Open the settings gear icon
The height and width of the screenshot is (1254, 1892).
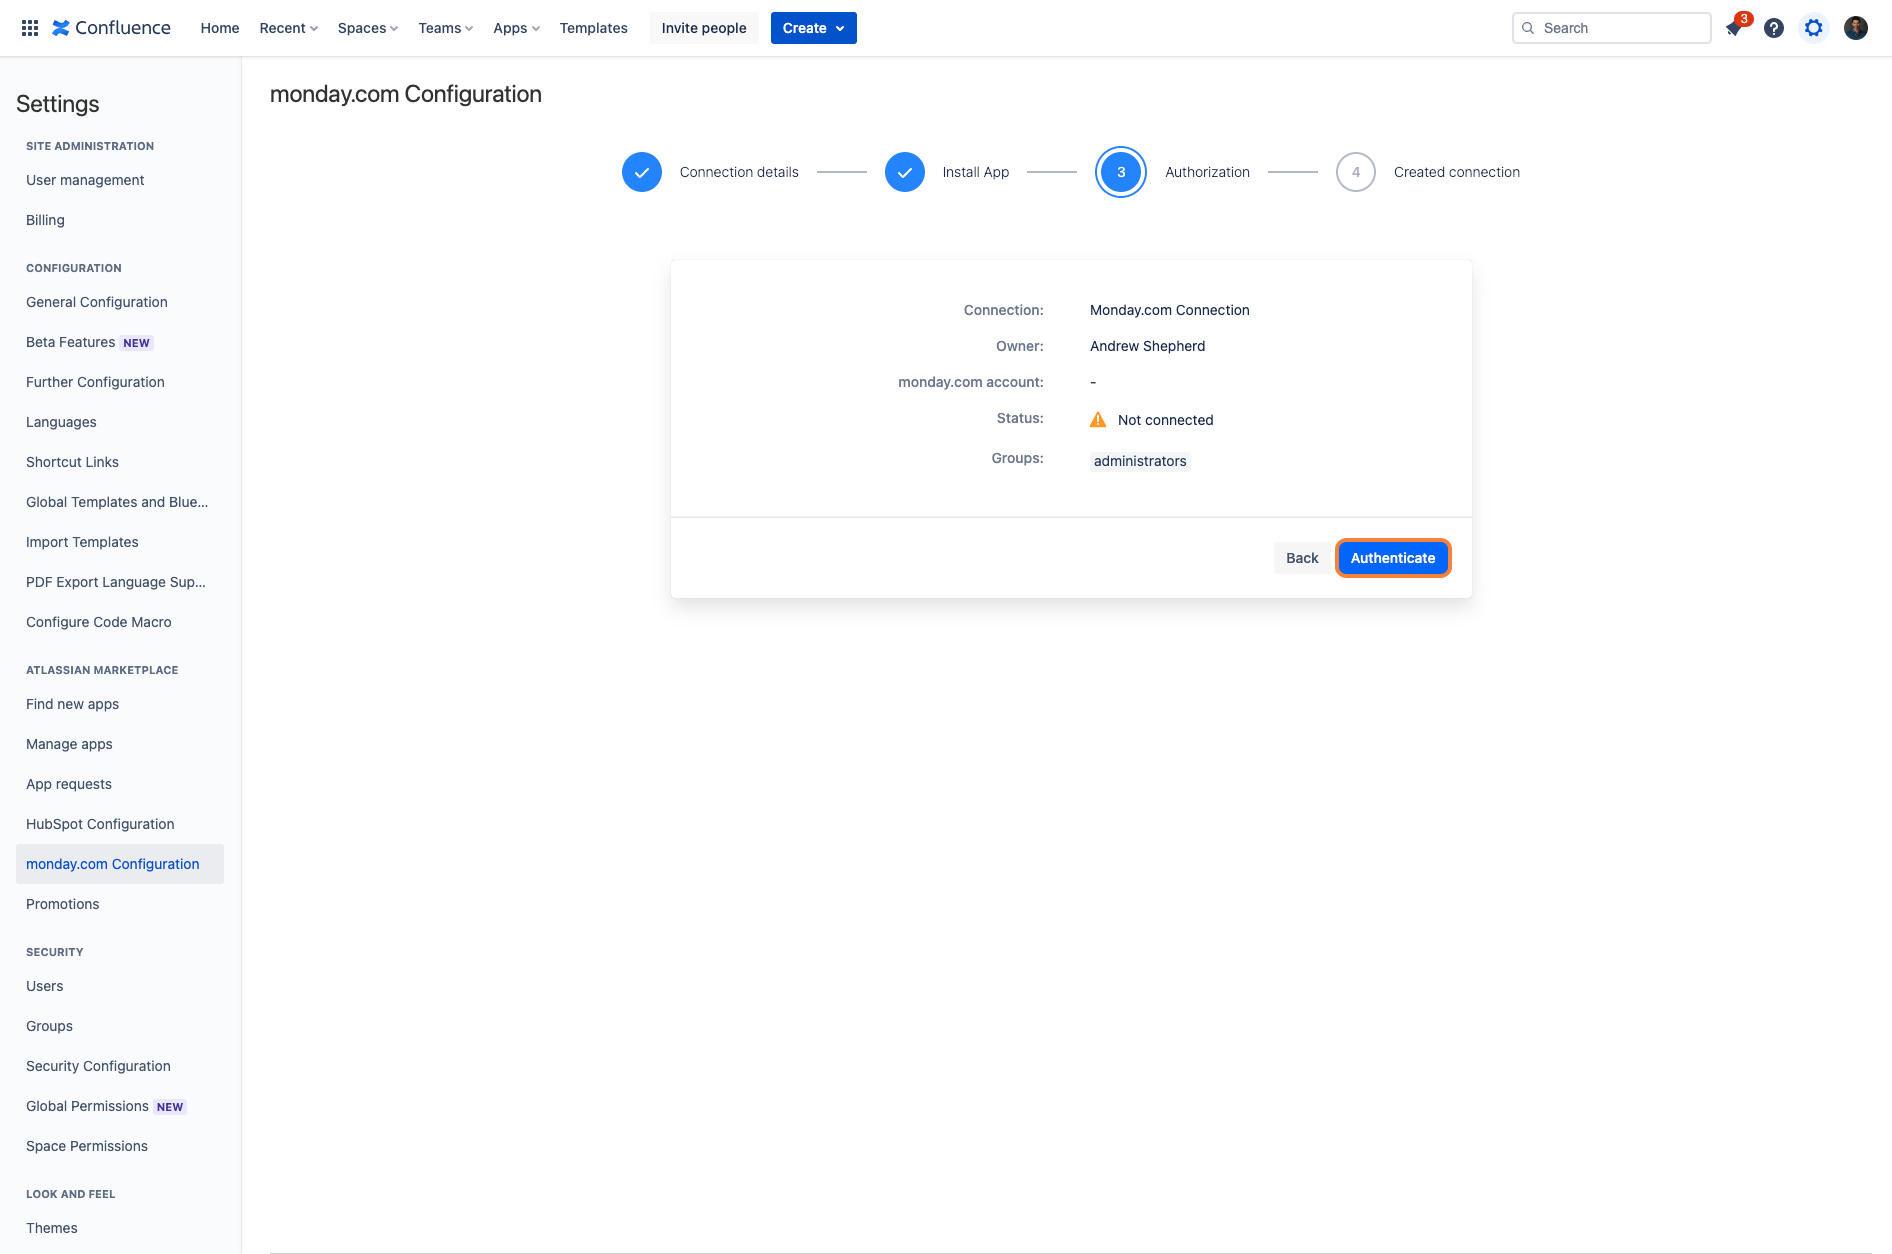[1814, 28]
